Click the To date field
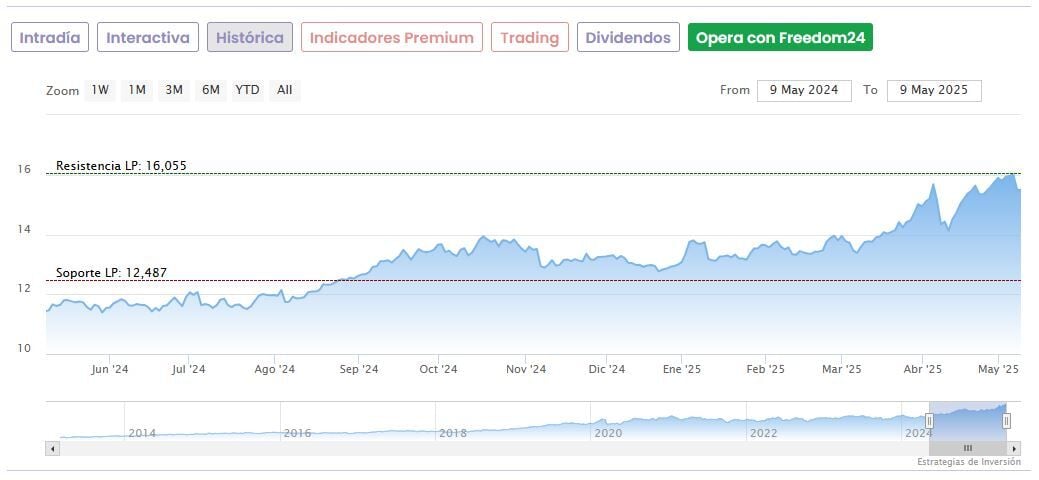The image size is (1039, 480). 934,90
